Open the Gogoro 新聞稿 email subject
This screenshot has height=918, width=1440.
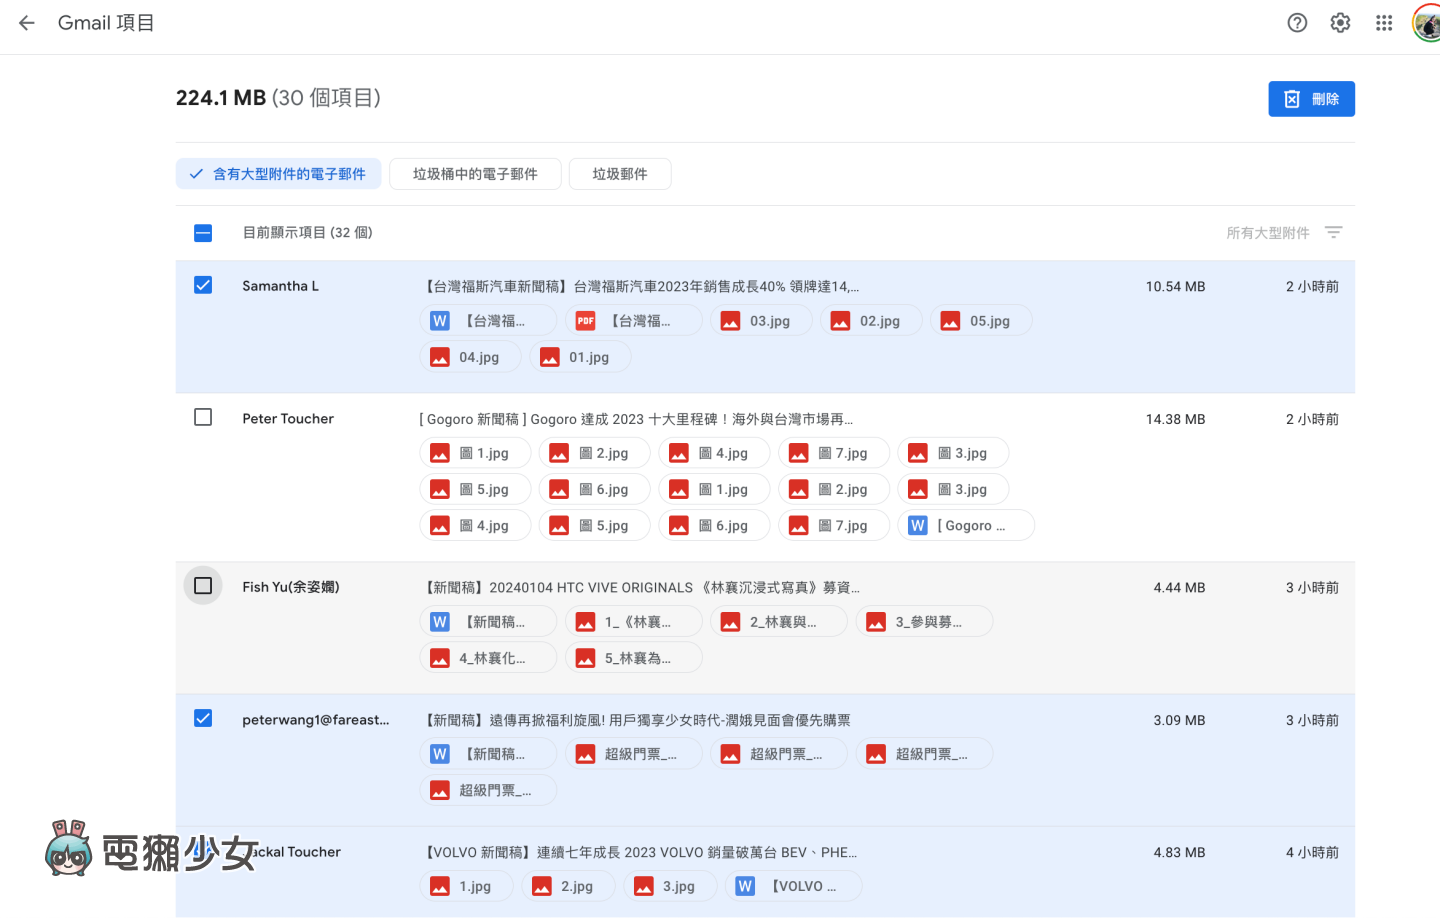pos(636,419)
